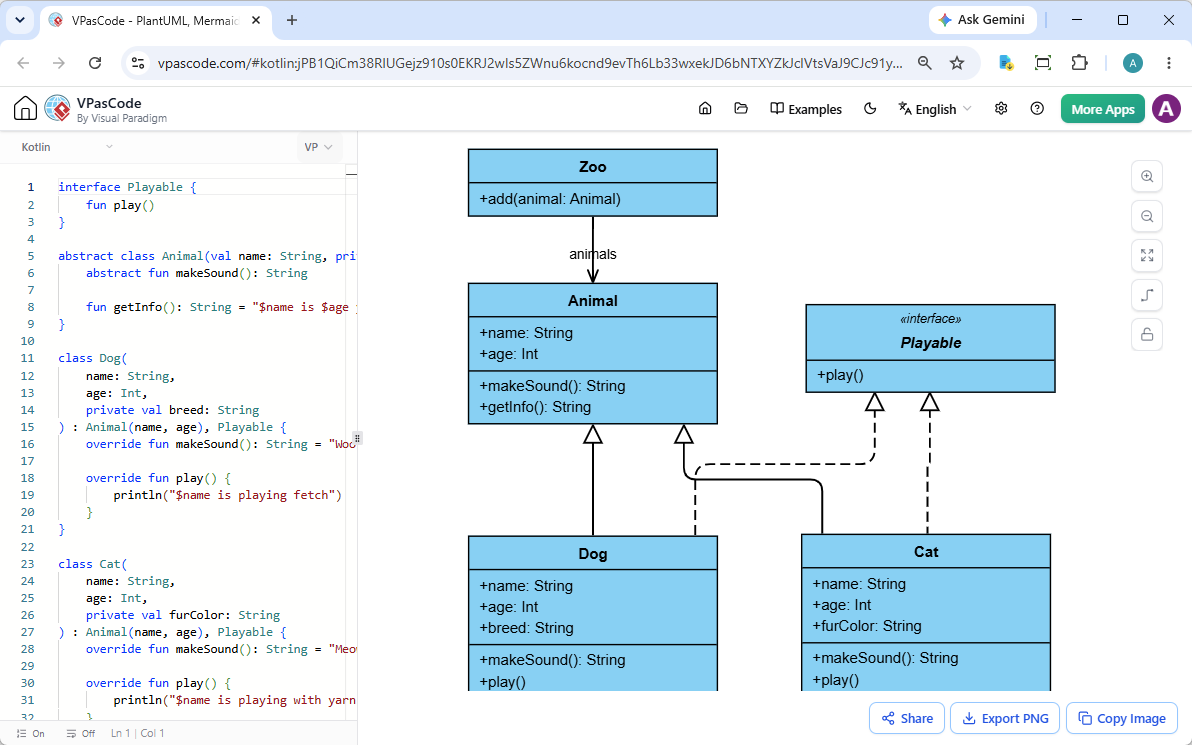
Task: Open Examples from the toolbar
Action: pyautogui.click(x=806, y=109)
